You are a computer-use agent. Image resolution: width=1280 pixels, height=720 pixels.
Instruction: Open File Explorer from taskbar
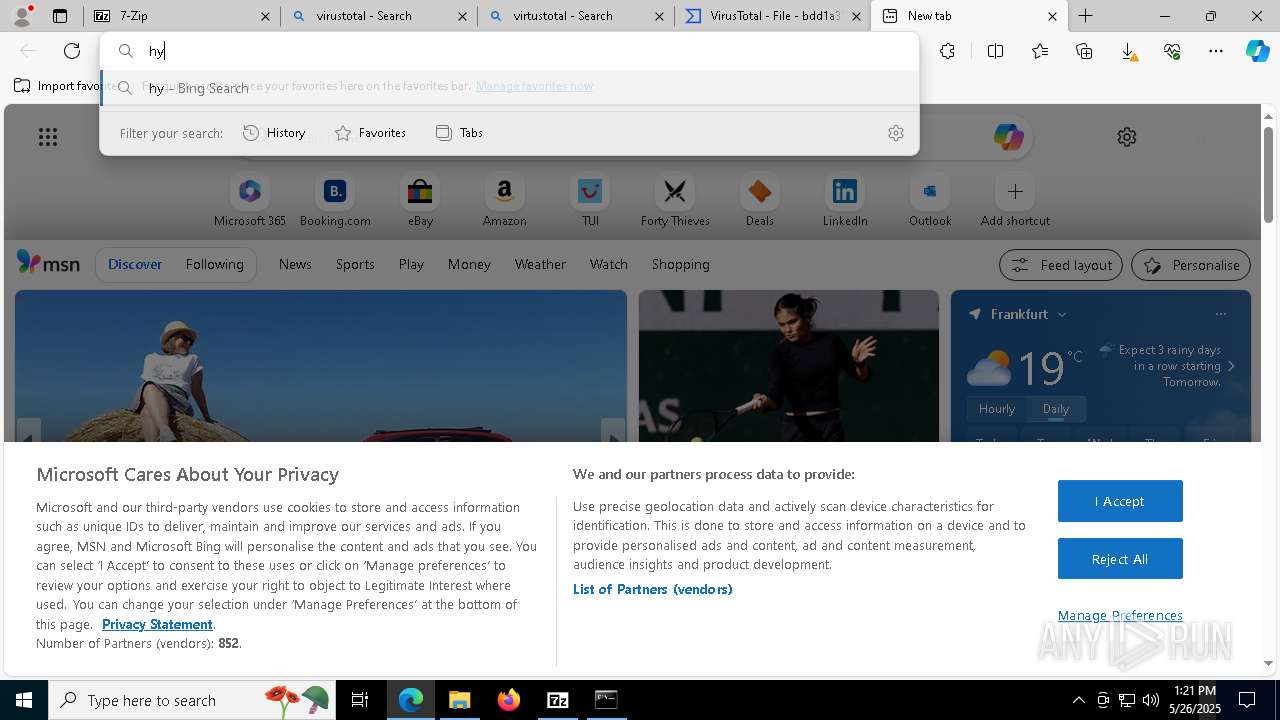point(459,700)
